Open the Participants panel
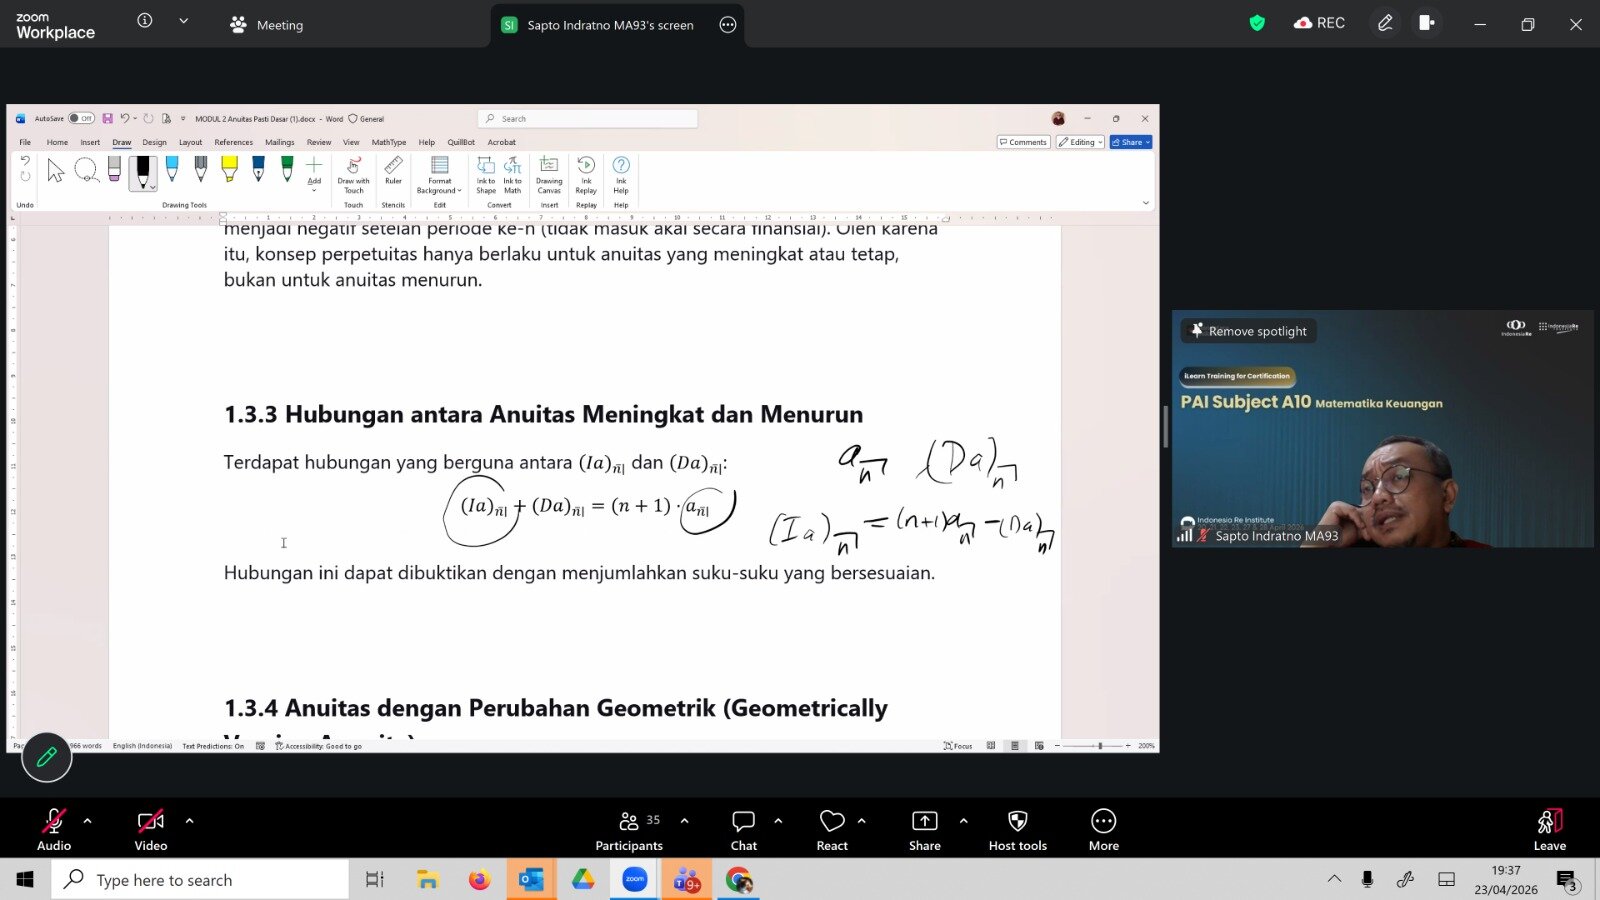This screenshot has width=1600, height=900. 629,830
